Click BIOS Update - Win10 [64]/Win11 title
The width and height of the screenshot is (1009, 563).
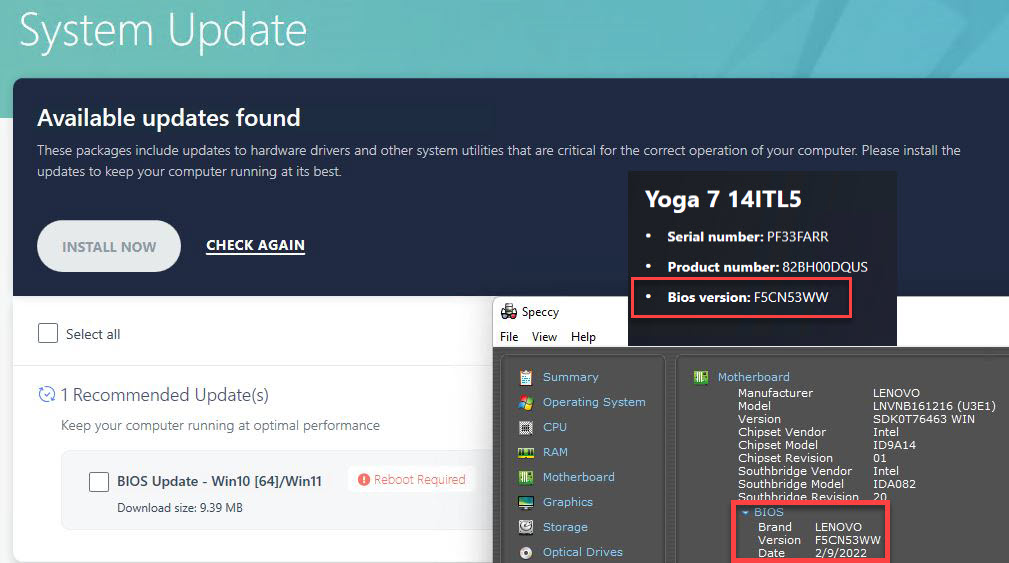pyautogui.click(x=219, y=481)
